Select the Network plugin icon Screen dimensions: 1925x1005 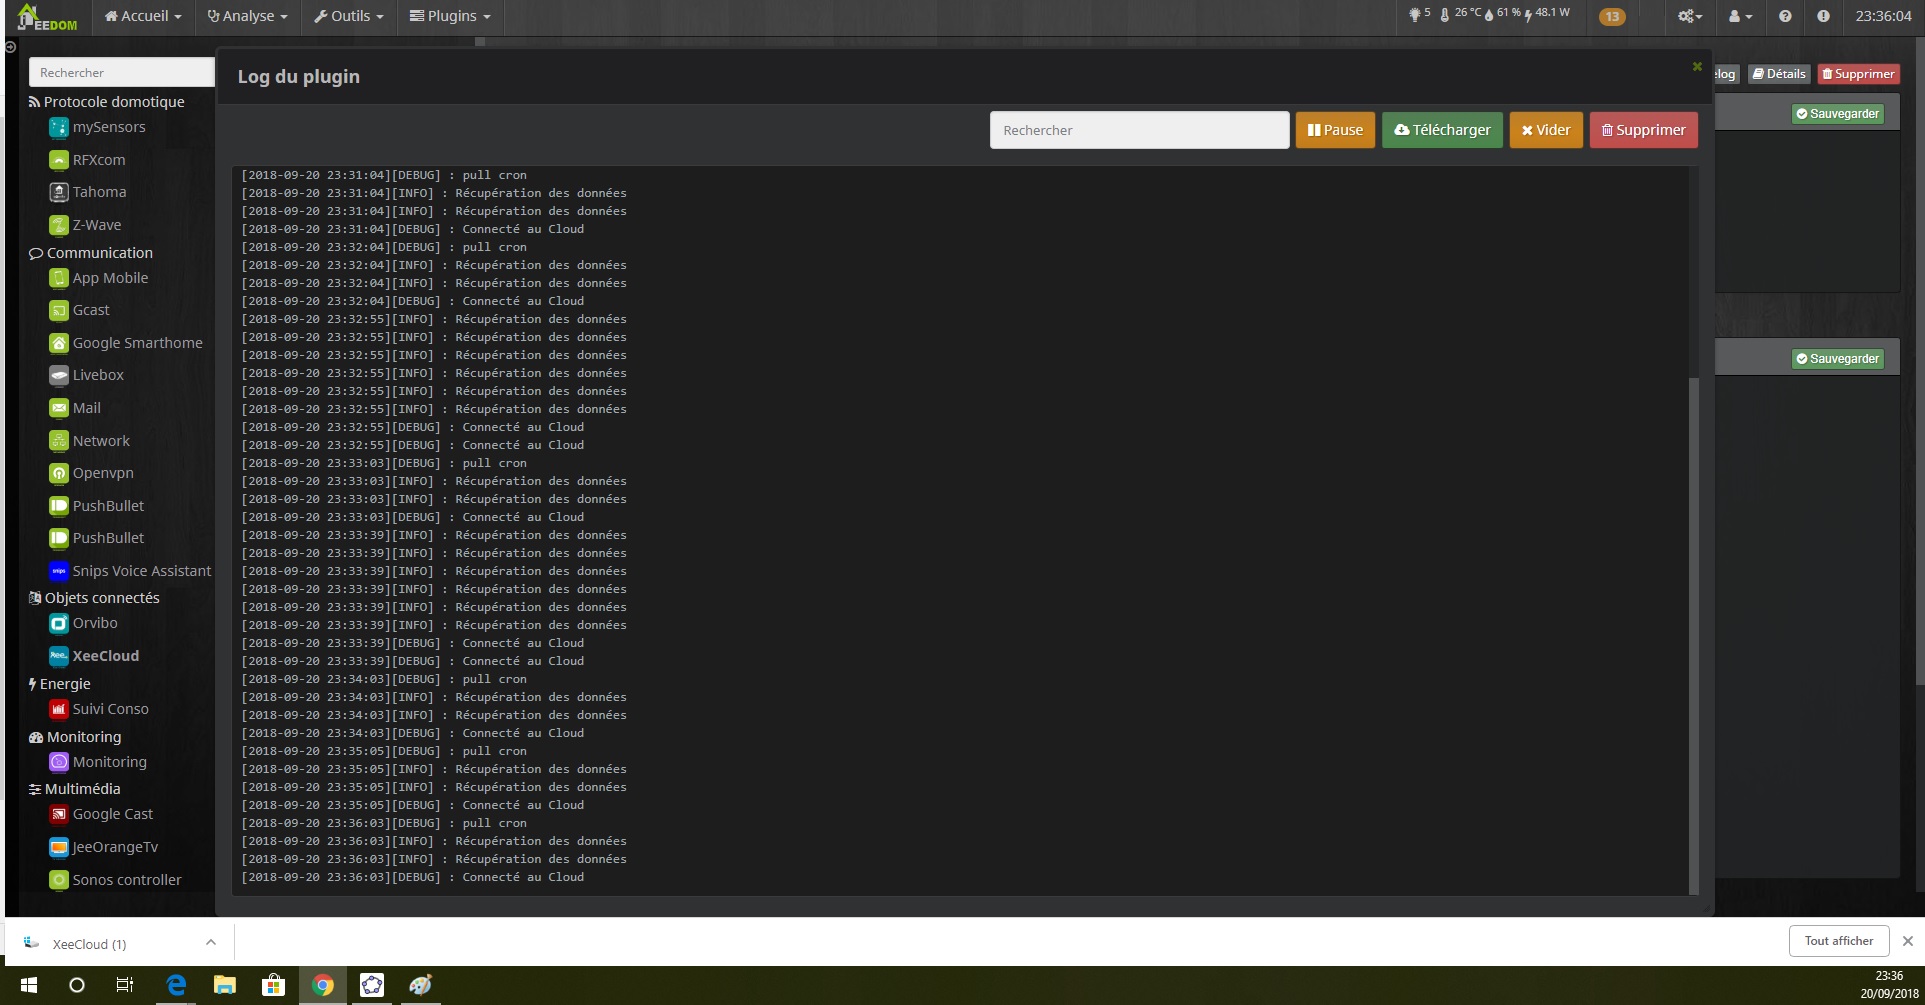pos(59,441)
